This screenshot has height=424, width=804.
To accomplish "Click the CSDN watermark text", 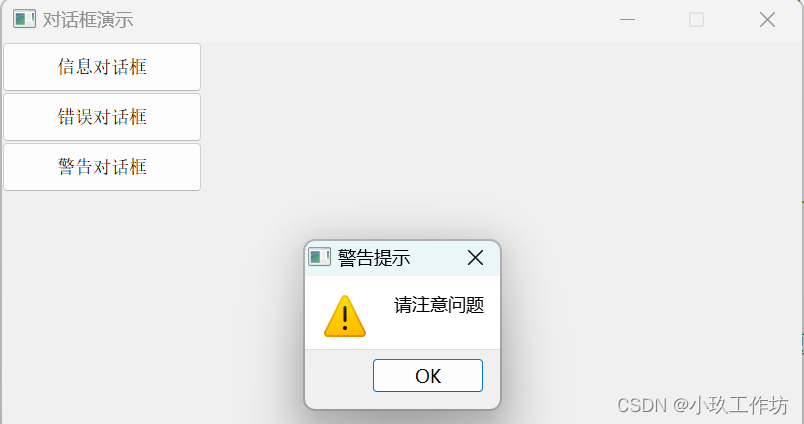I will pyautogui.click(x=641, y=406).
